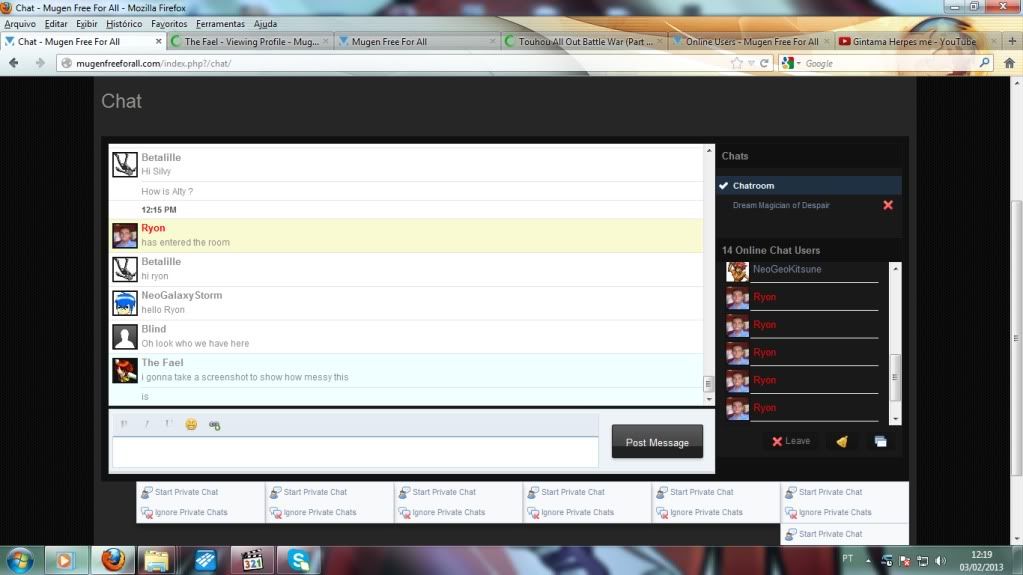Click online users list up arrow
The height and width of the screenshot is (575, 1023).
coord(896,268)
